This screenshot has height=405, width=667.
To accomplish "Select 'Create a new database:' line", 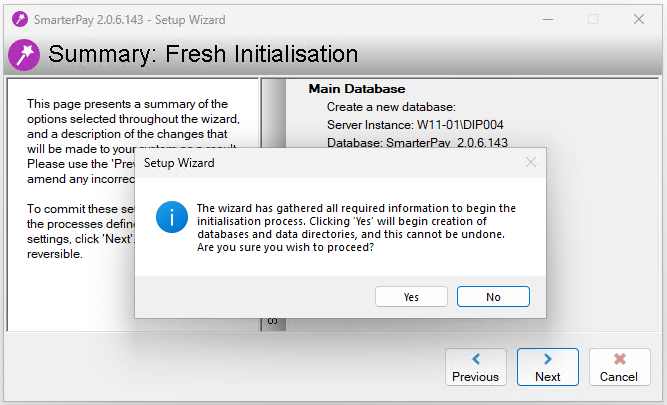I will point(391,107).
